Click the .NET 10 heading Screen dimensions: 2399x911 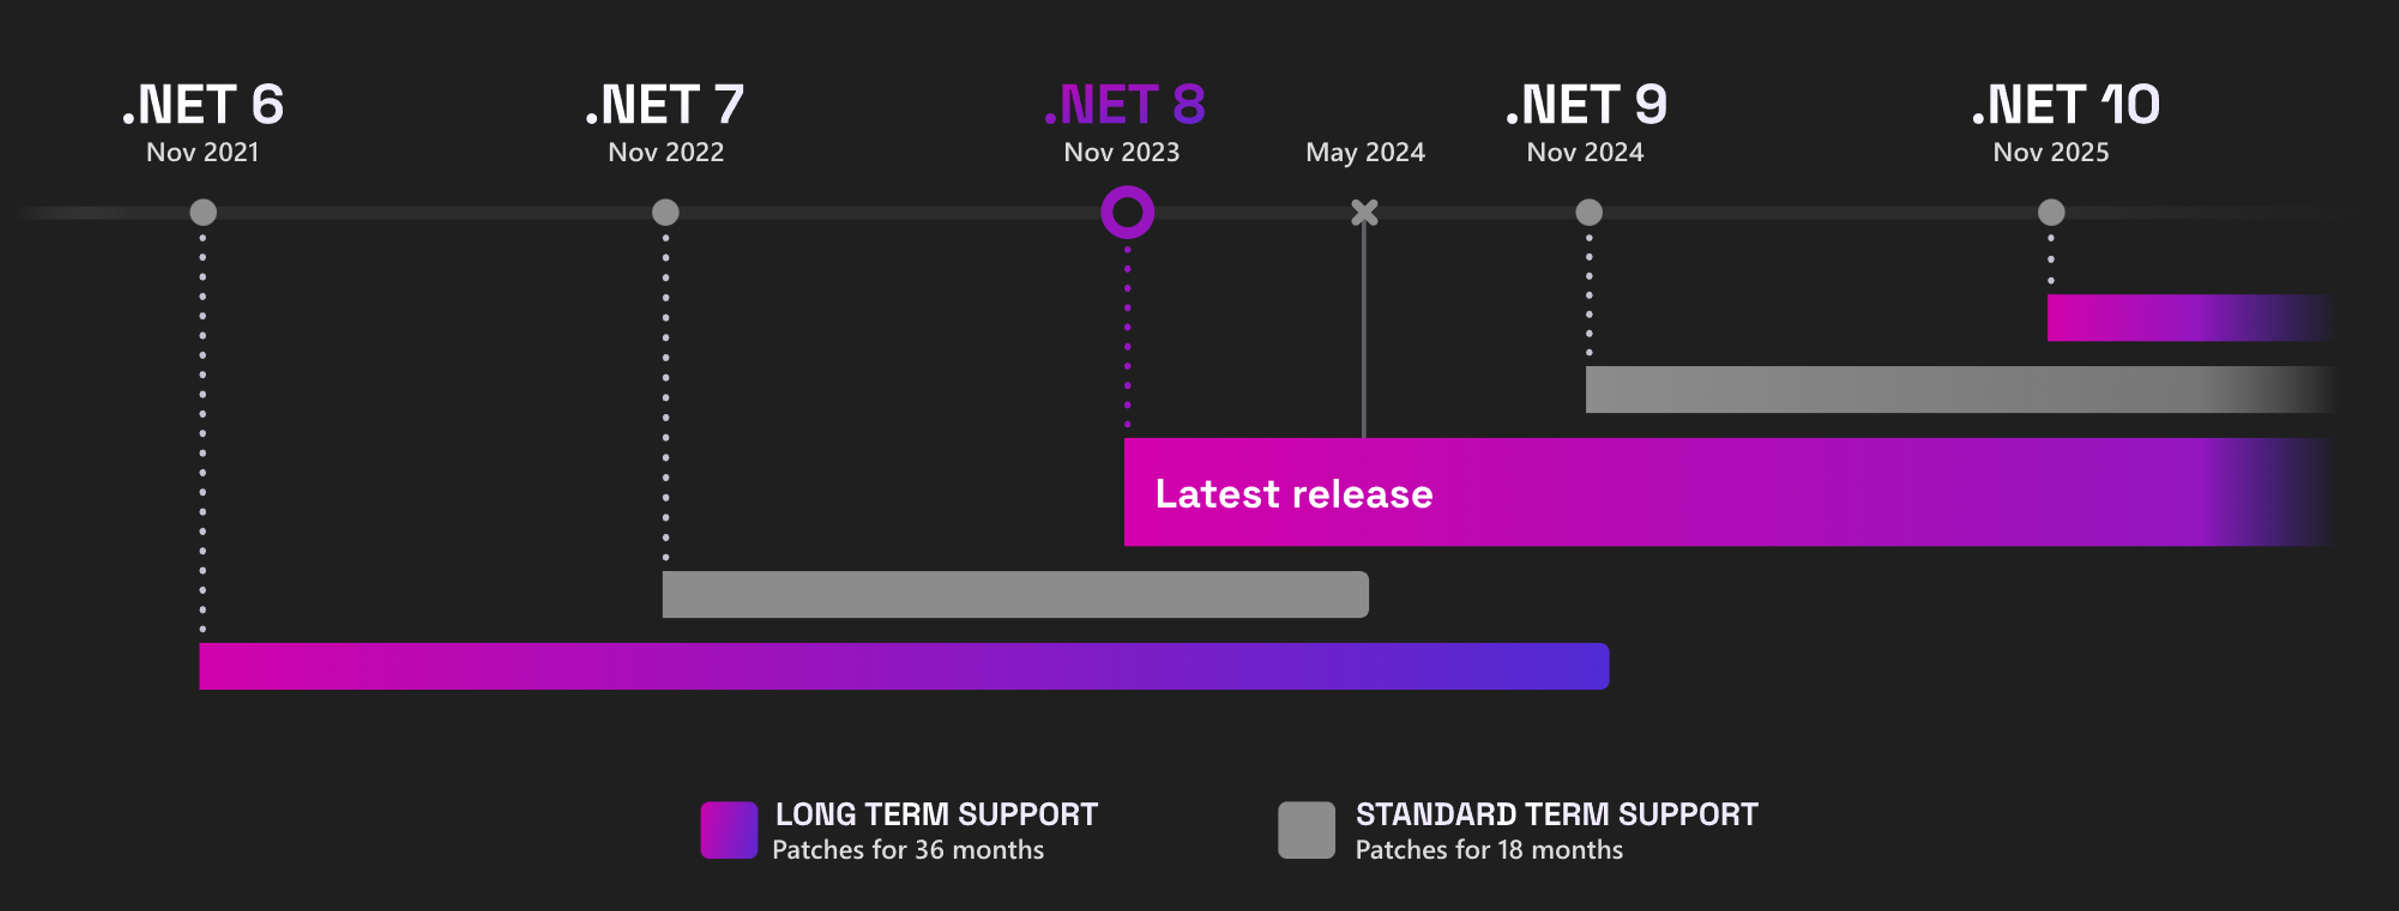point(2065,104)
